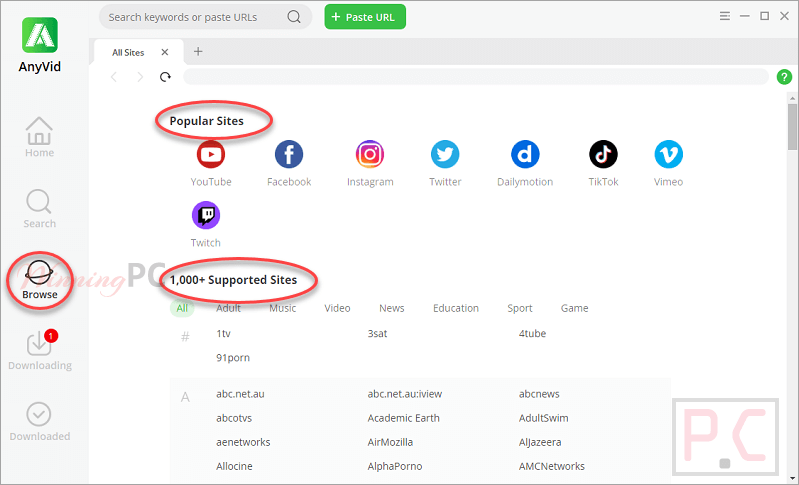This screenshot has width=799, height=485.
Task: Open the aenetworks site link
Action: [243, 442]
